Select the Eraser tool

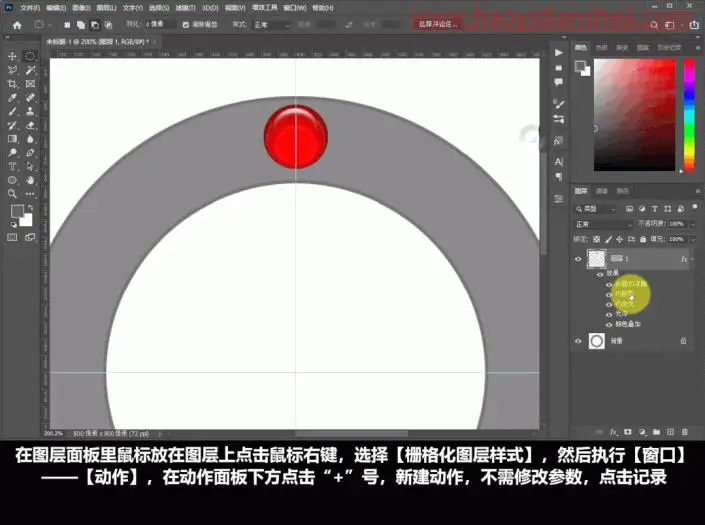pyautogui.click(x=30, y=125)
